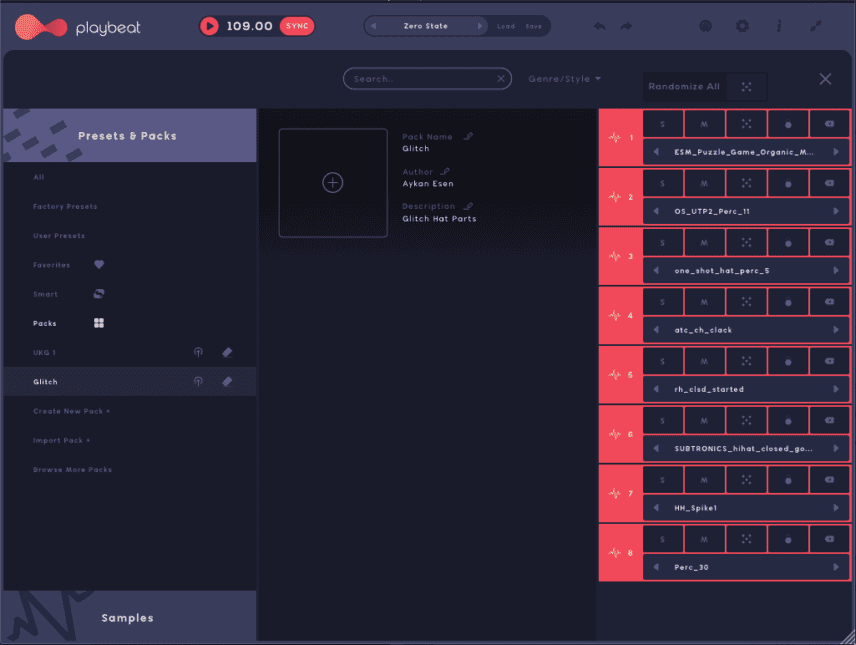Toggle the SYNC tempo button
856x645 pixels.
(x=297, y=26)
